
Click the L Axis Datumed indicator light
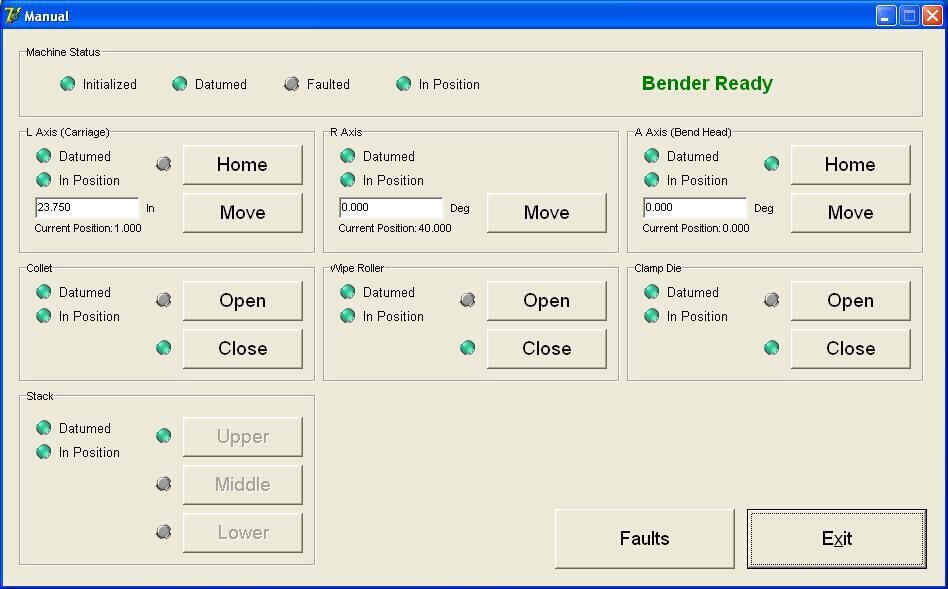(44, 156)
